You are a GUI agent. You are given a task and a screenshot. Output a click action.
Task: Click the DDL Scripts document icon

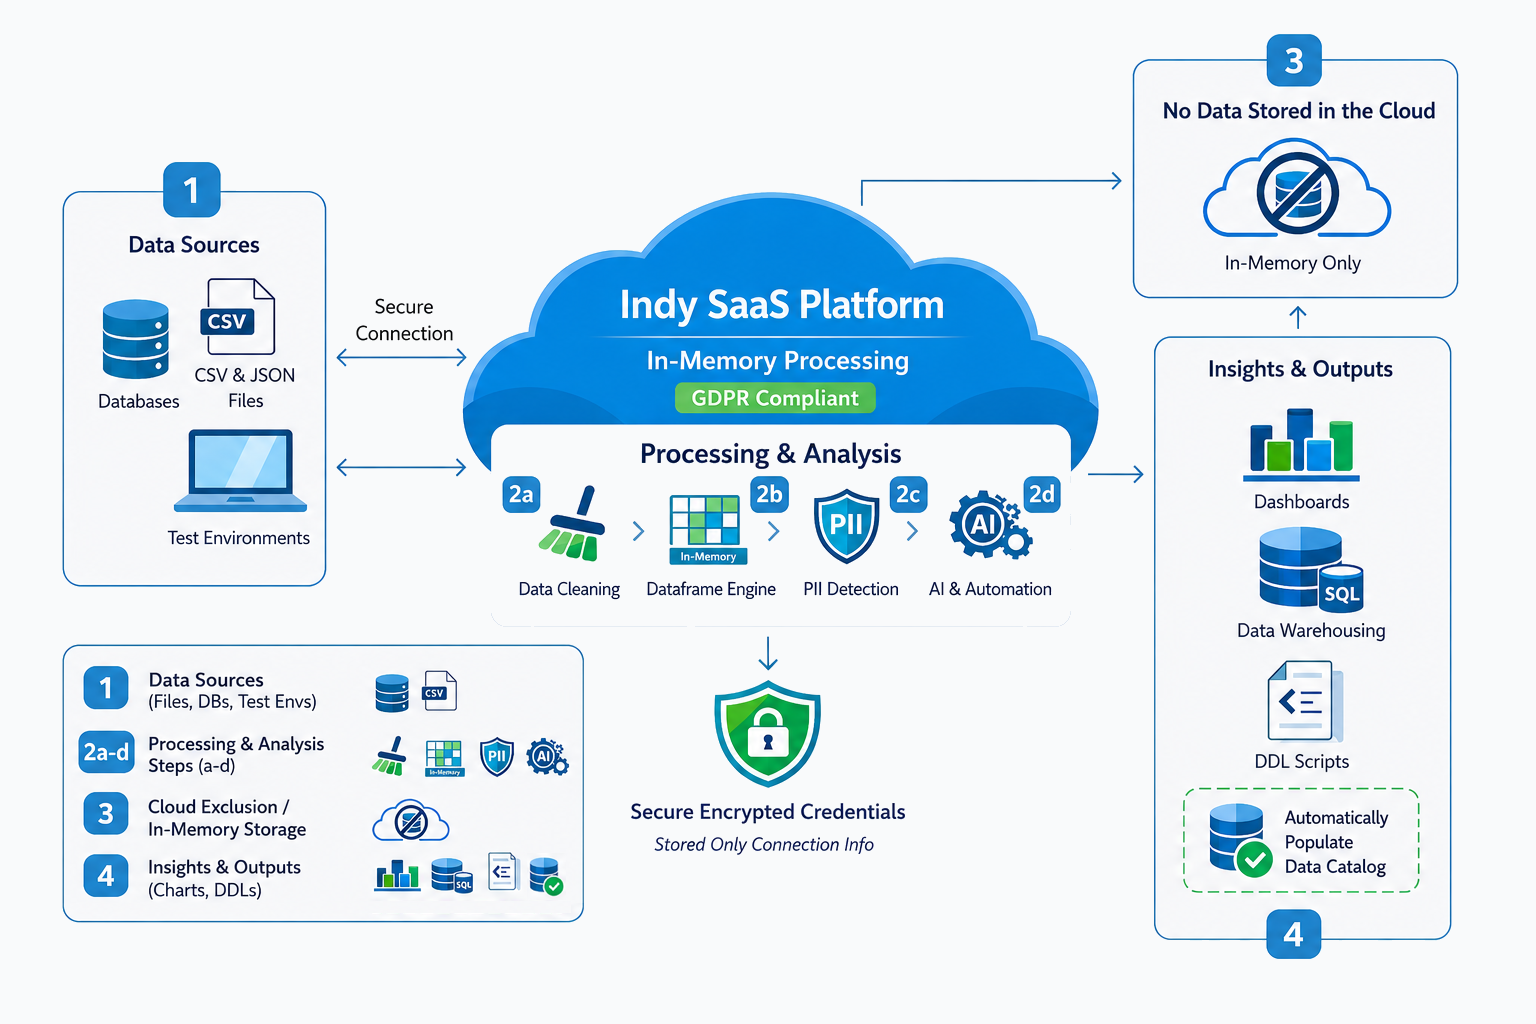pyautogui.click(x=1305, y=701)
